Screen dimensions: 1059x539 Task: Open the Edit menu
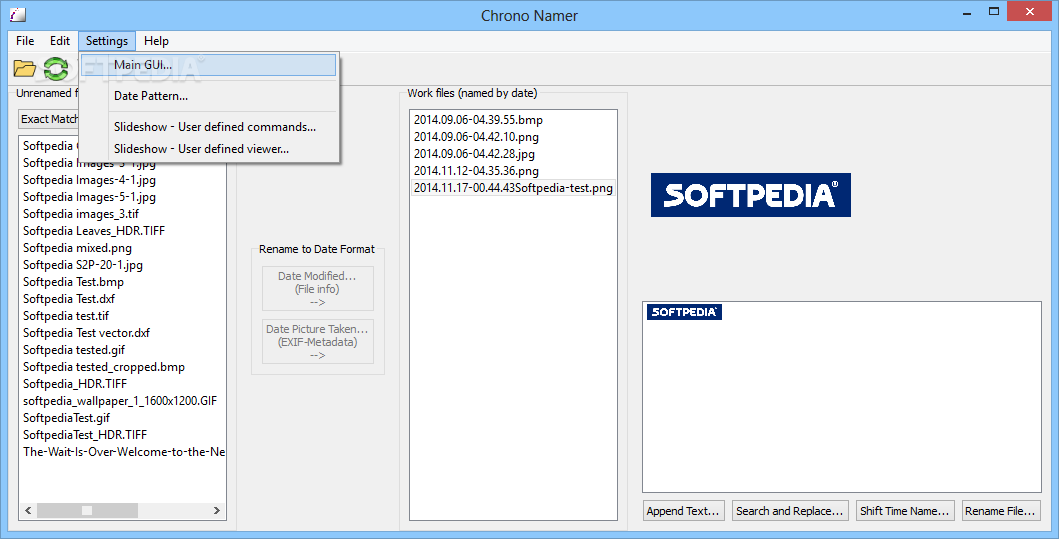pyautogui.click(x=59, y=41)
